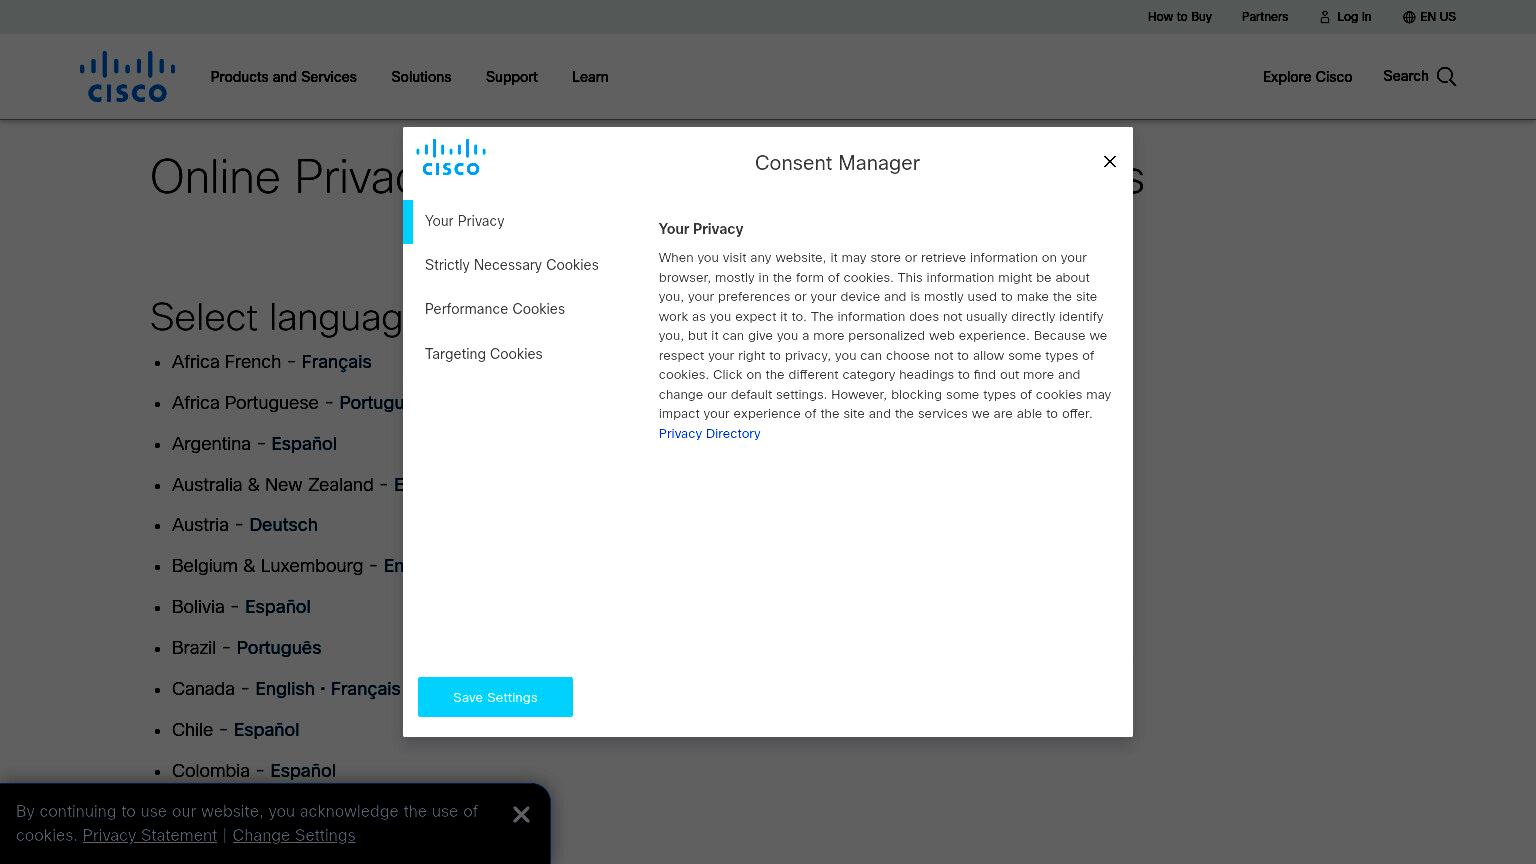Image resolution: width=1536 pixels, height=864 pixels.
Task: Select Austria Deutsch link
Action: coord(283,525)
